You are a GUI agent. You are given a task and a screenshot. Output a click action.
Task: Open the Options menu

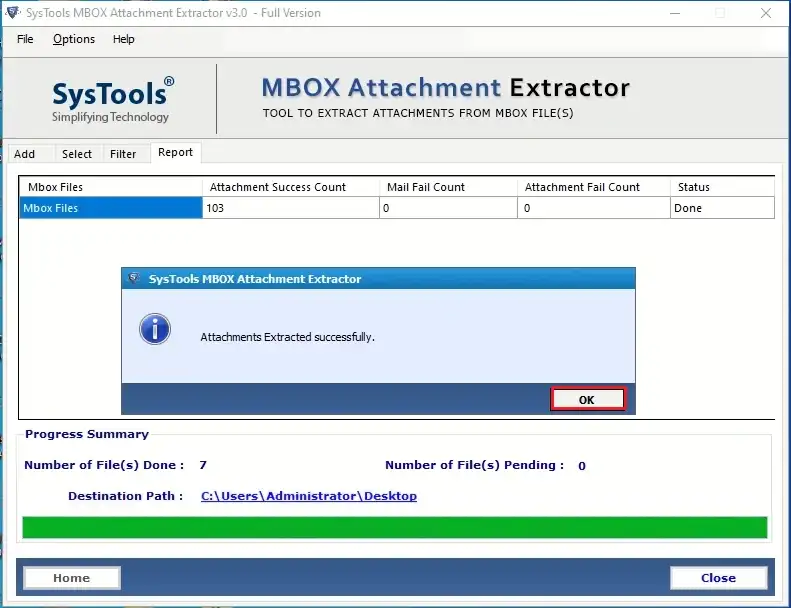[74, 39]
